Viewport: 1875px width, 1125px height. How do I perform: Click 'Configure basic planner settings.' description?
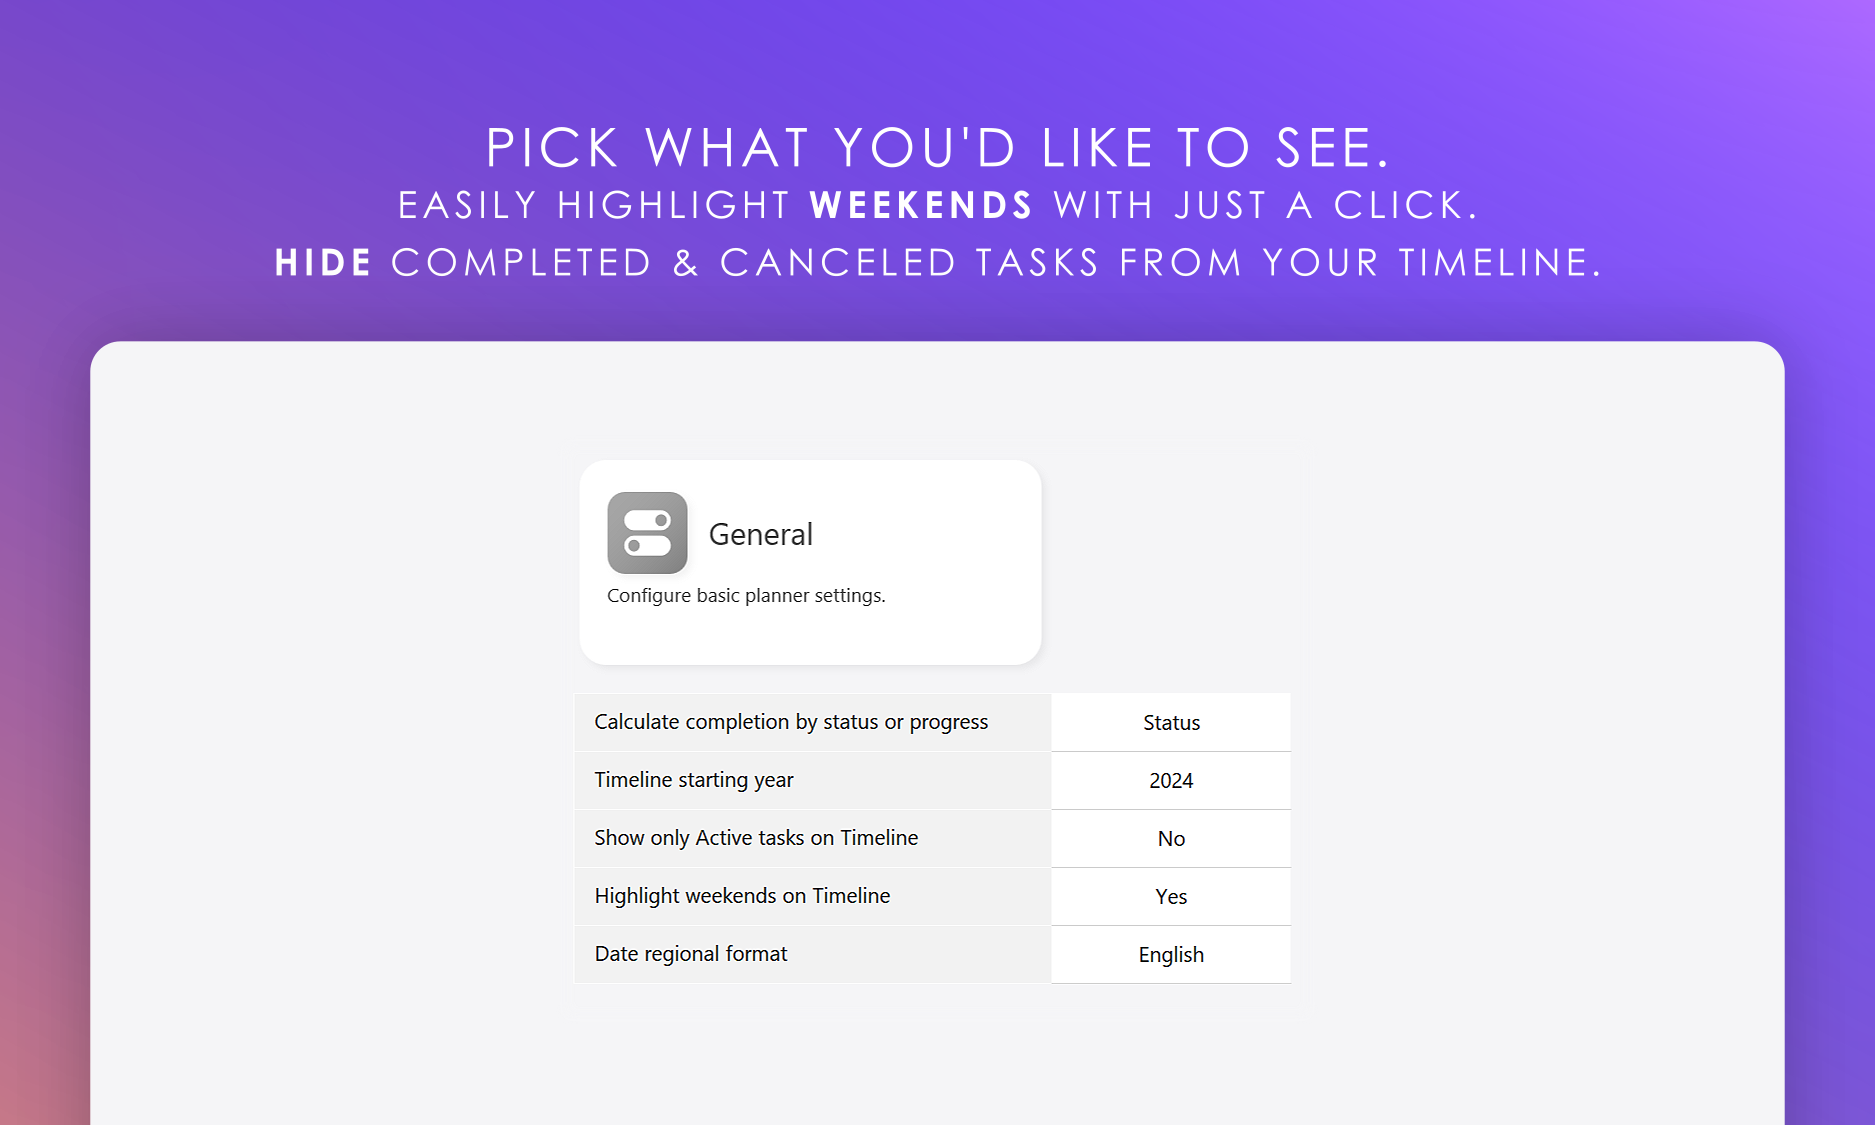(x=746, y=596)
